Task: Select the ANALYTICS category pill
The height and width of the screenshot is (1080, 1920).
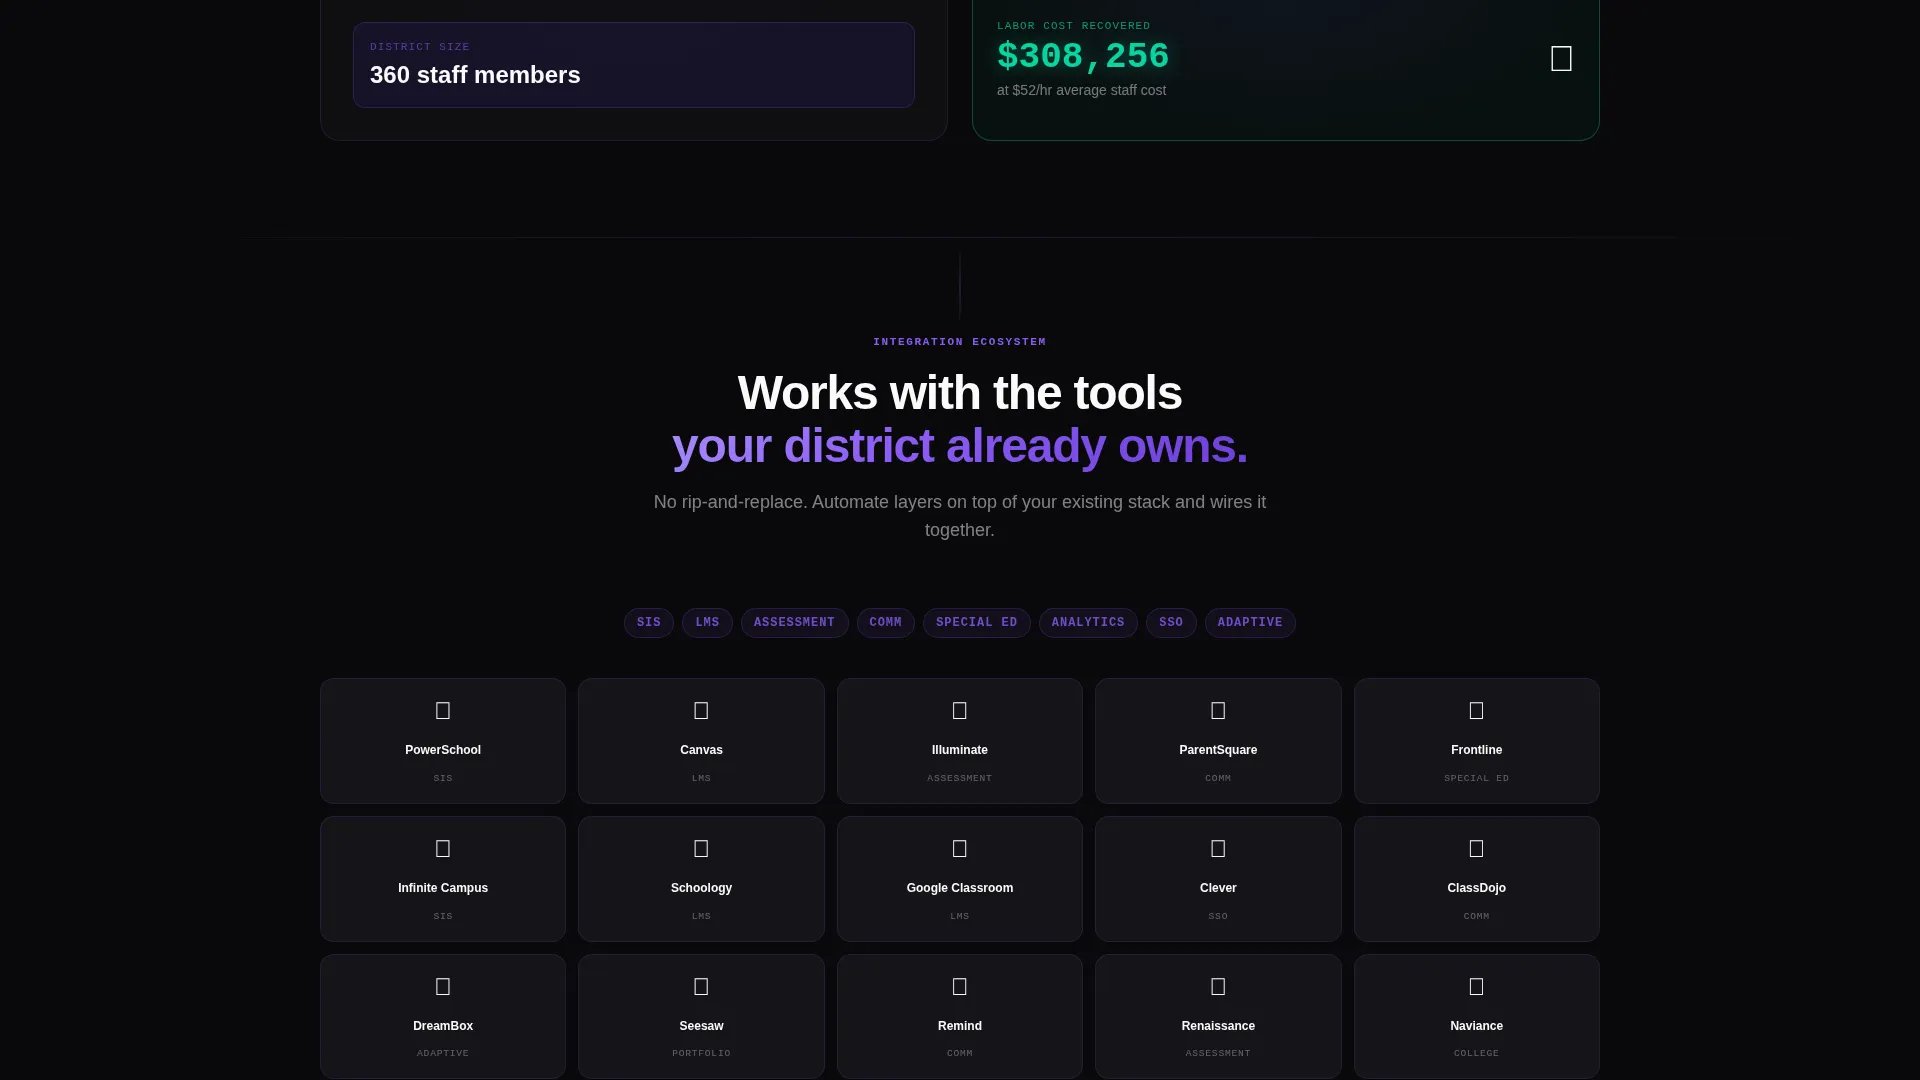Action: (x=1088, y=623)
